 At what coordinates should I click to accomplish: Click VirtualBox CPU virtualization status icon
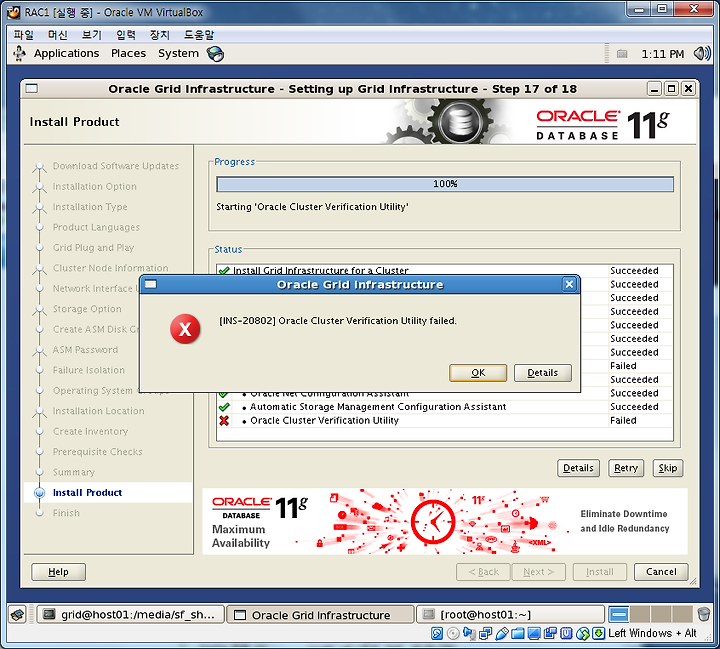coord(566,634)
